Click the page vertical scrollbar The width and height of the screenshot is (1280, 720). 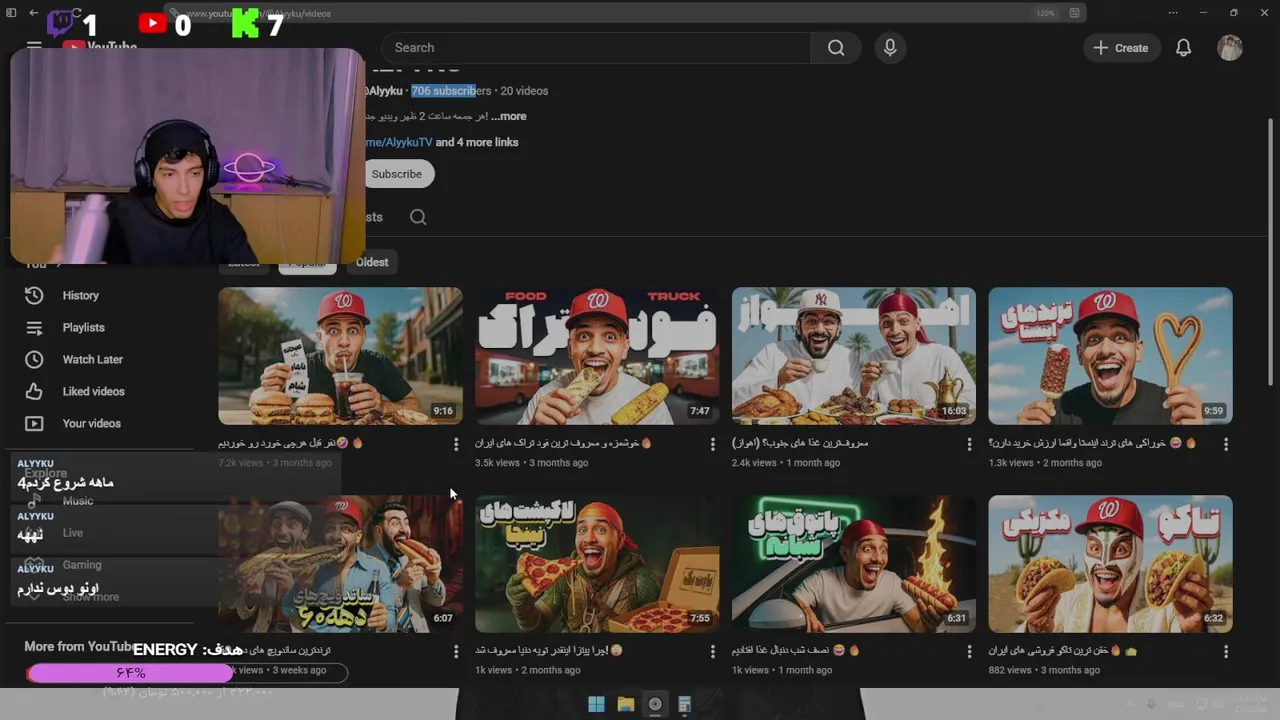click(x=1271, y=250)
